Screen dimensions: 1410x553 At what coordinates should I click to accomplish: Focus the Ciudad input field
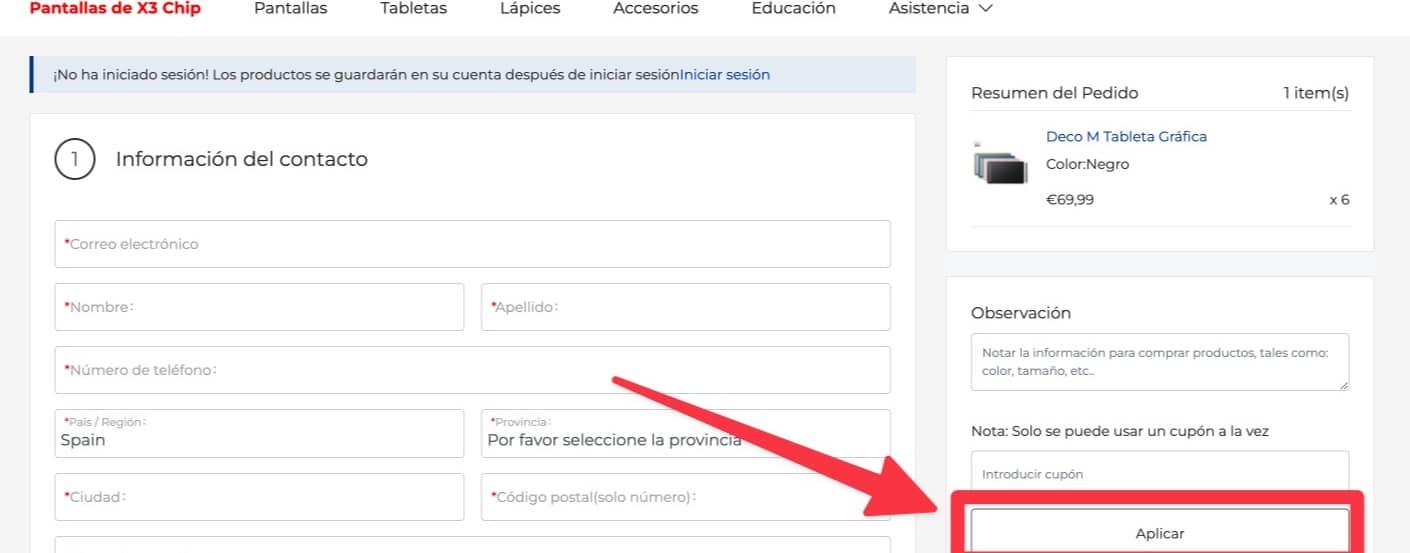click(259, 497)
